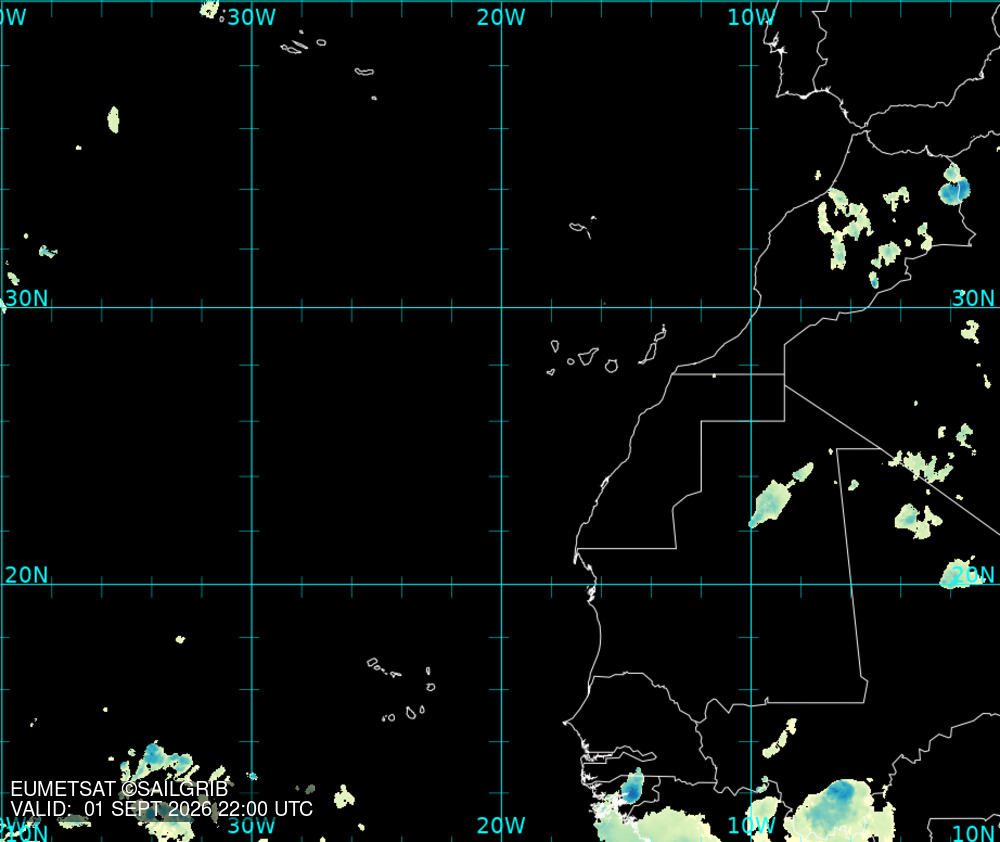Click the Canary Islands outline

(x=607, y=351)
